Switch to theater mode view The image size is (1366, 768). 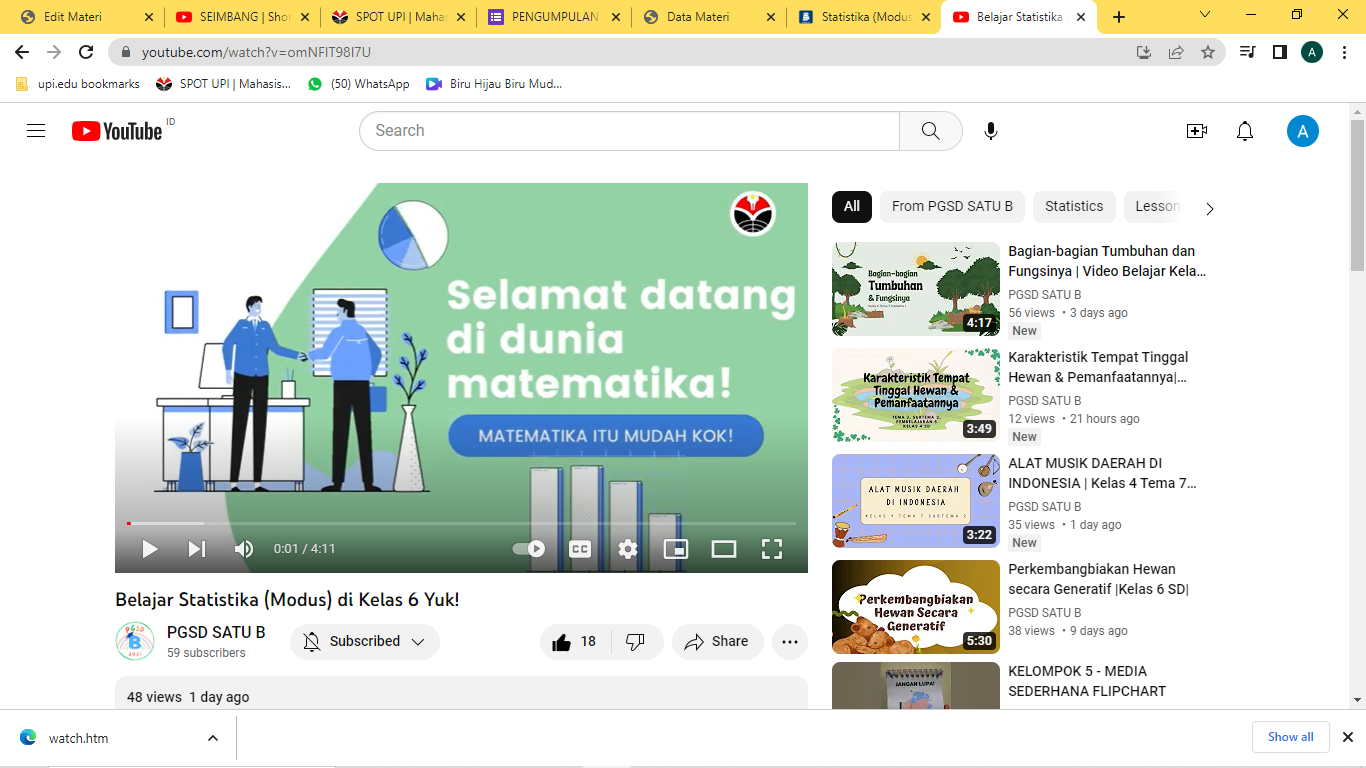(723, 549)
